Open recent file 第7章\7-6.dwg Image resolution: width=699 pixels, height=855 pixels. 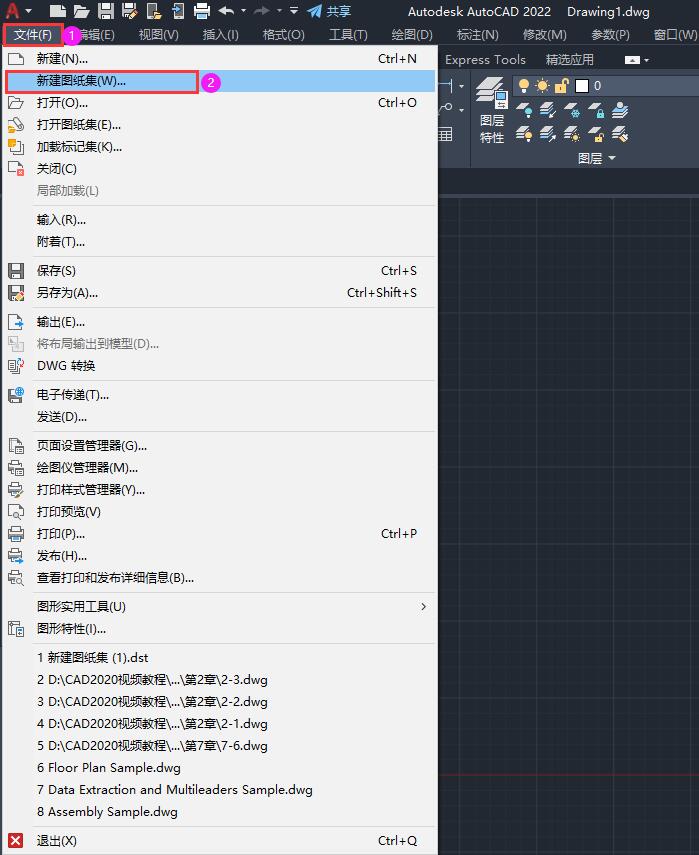(x=219, y=746)
